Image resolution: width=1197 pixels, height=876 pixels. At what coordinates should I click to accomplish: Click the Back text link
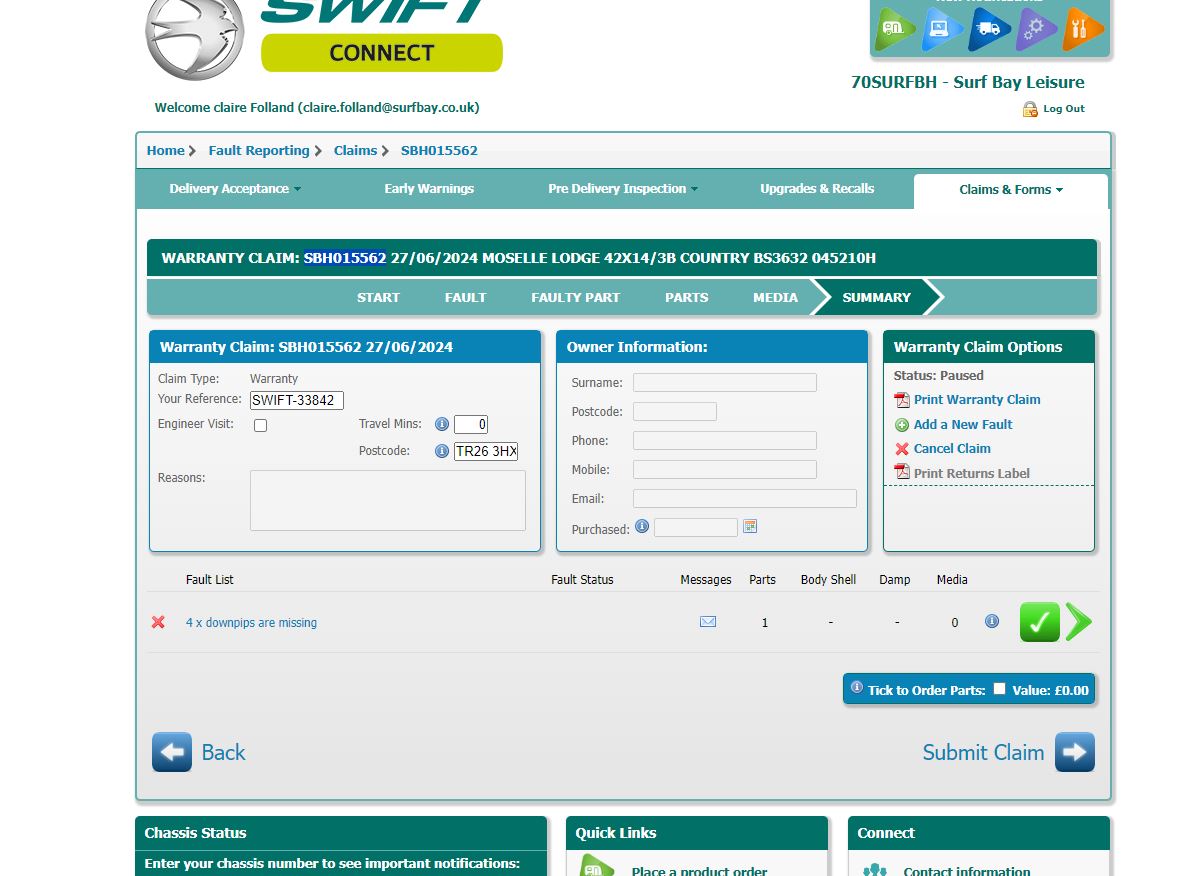pos(223,752)
